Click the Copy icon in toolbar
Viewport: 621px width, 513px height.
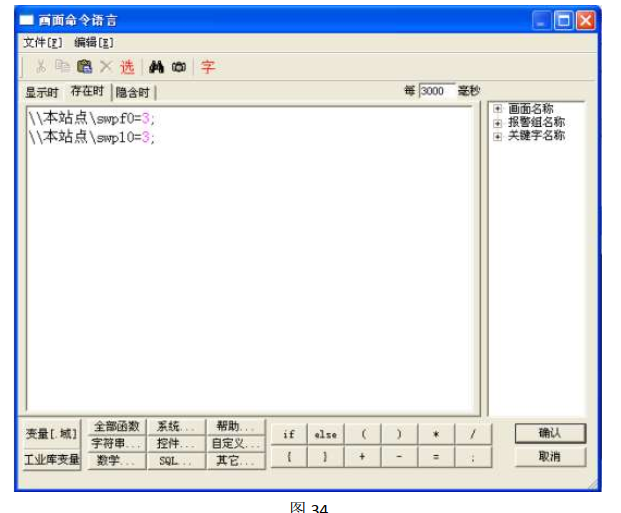pyautogui.click(x=62, y=67)
